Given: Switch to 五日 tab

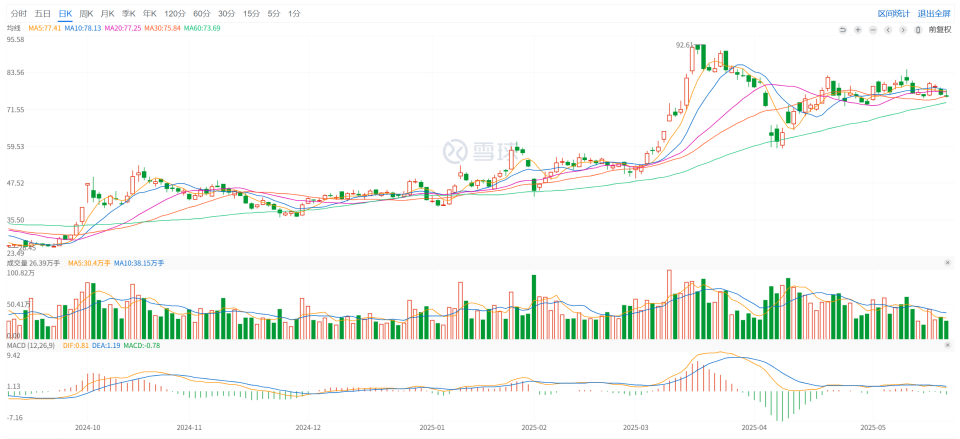Looking at the screenshot, I should [42, 13].
